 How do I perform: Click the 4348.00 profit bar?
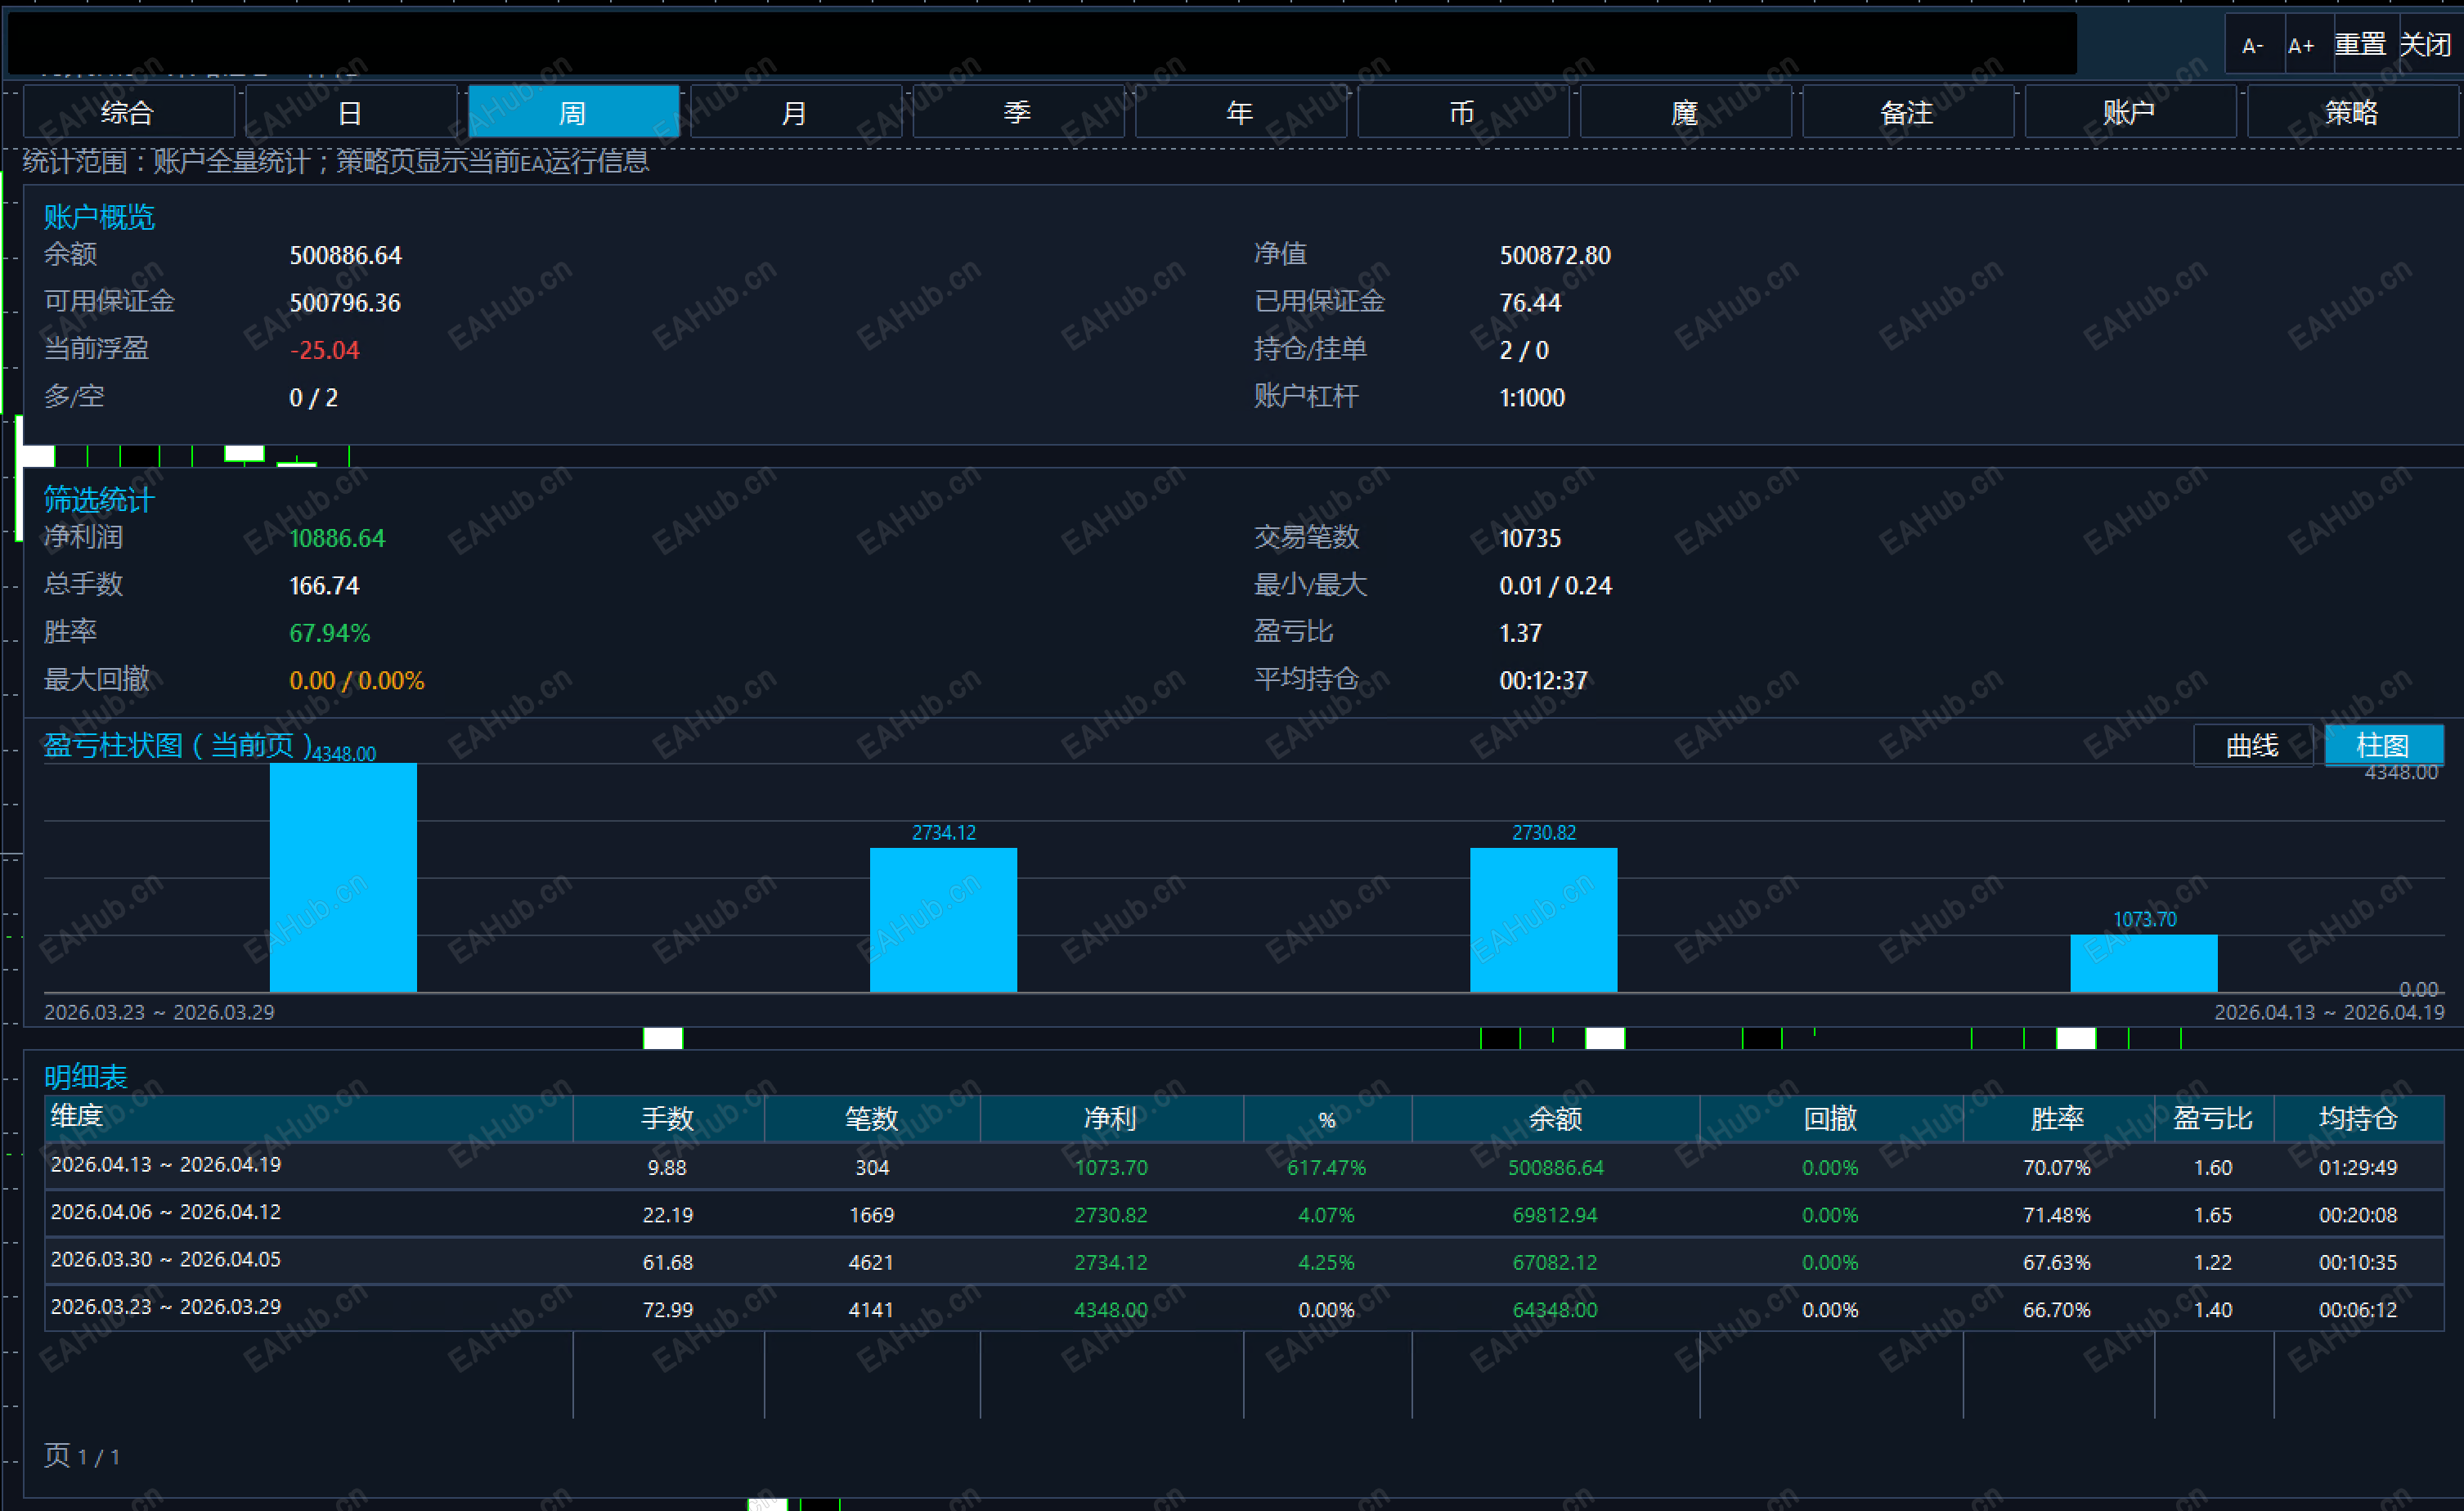[343, 877]
